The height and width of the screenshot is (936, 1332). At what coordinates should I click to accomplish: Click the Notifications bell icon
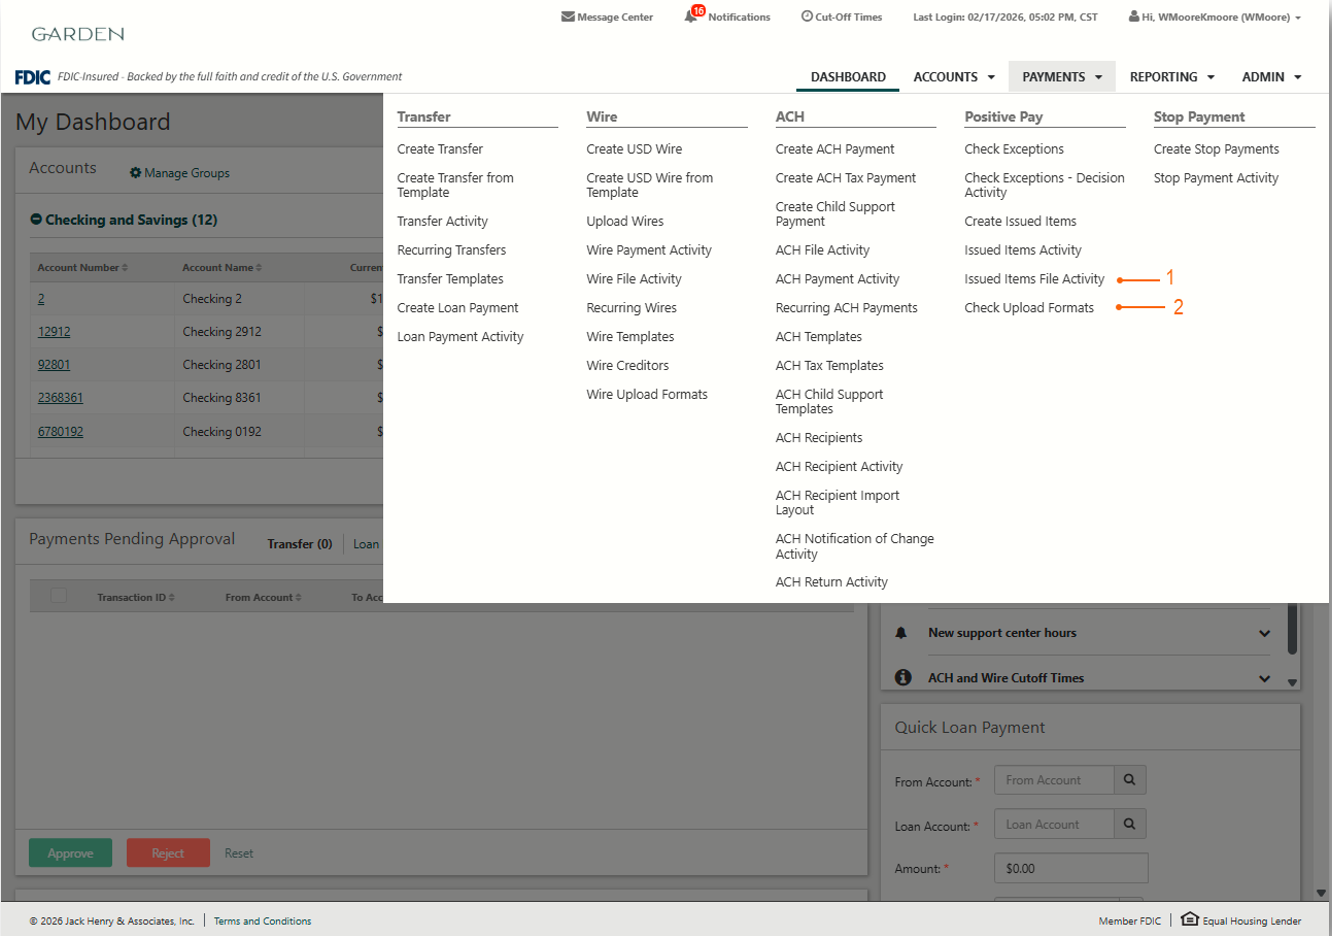[691, 16]
